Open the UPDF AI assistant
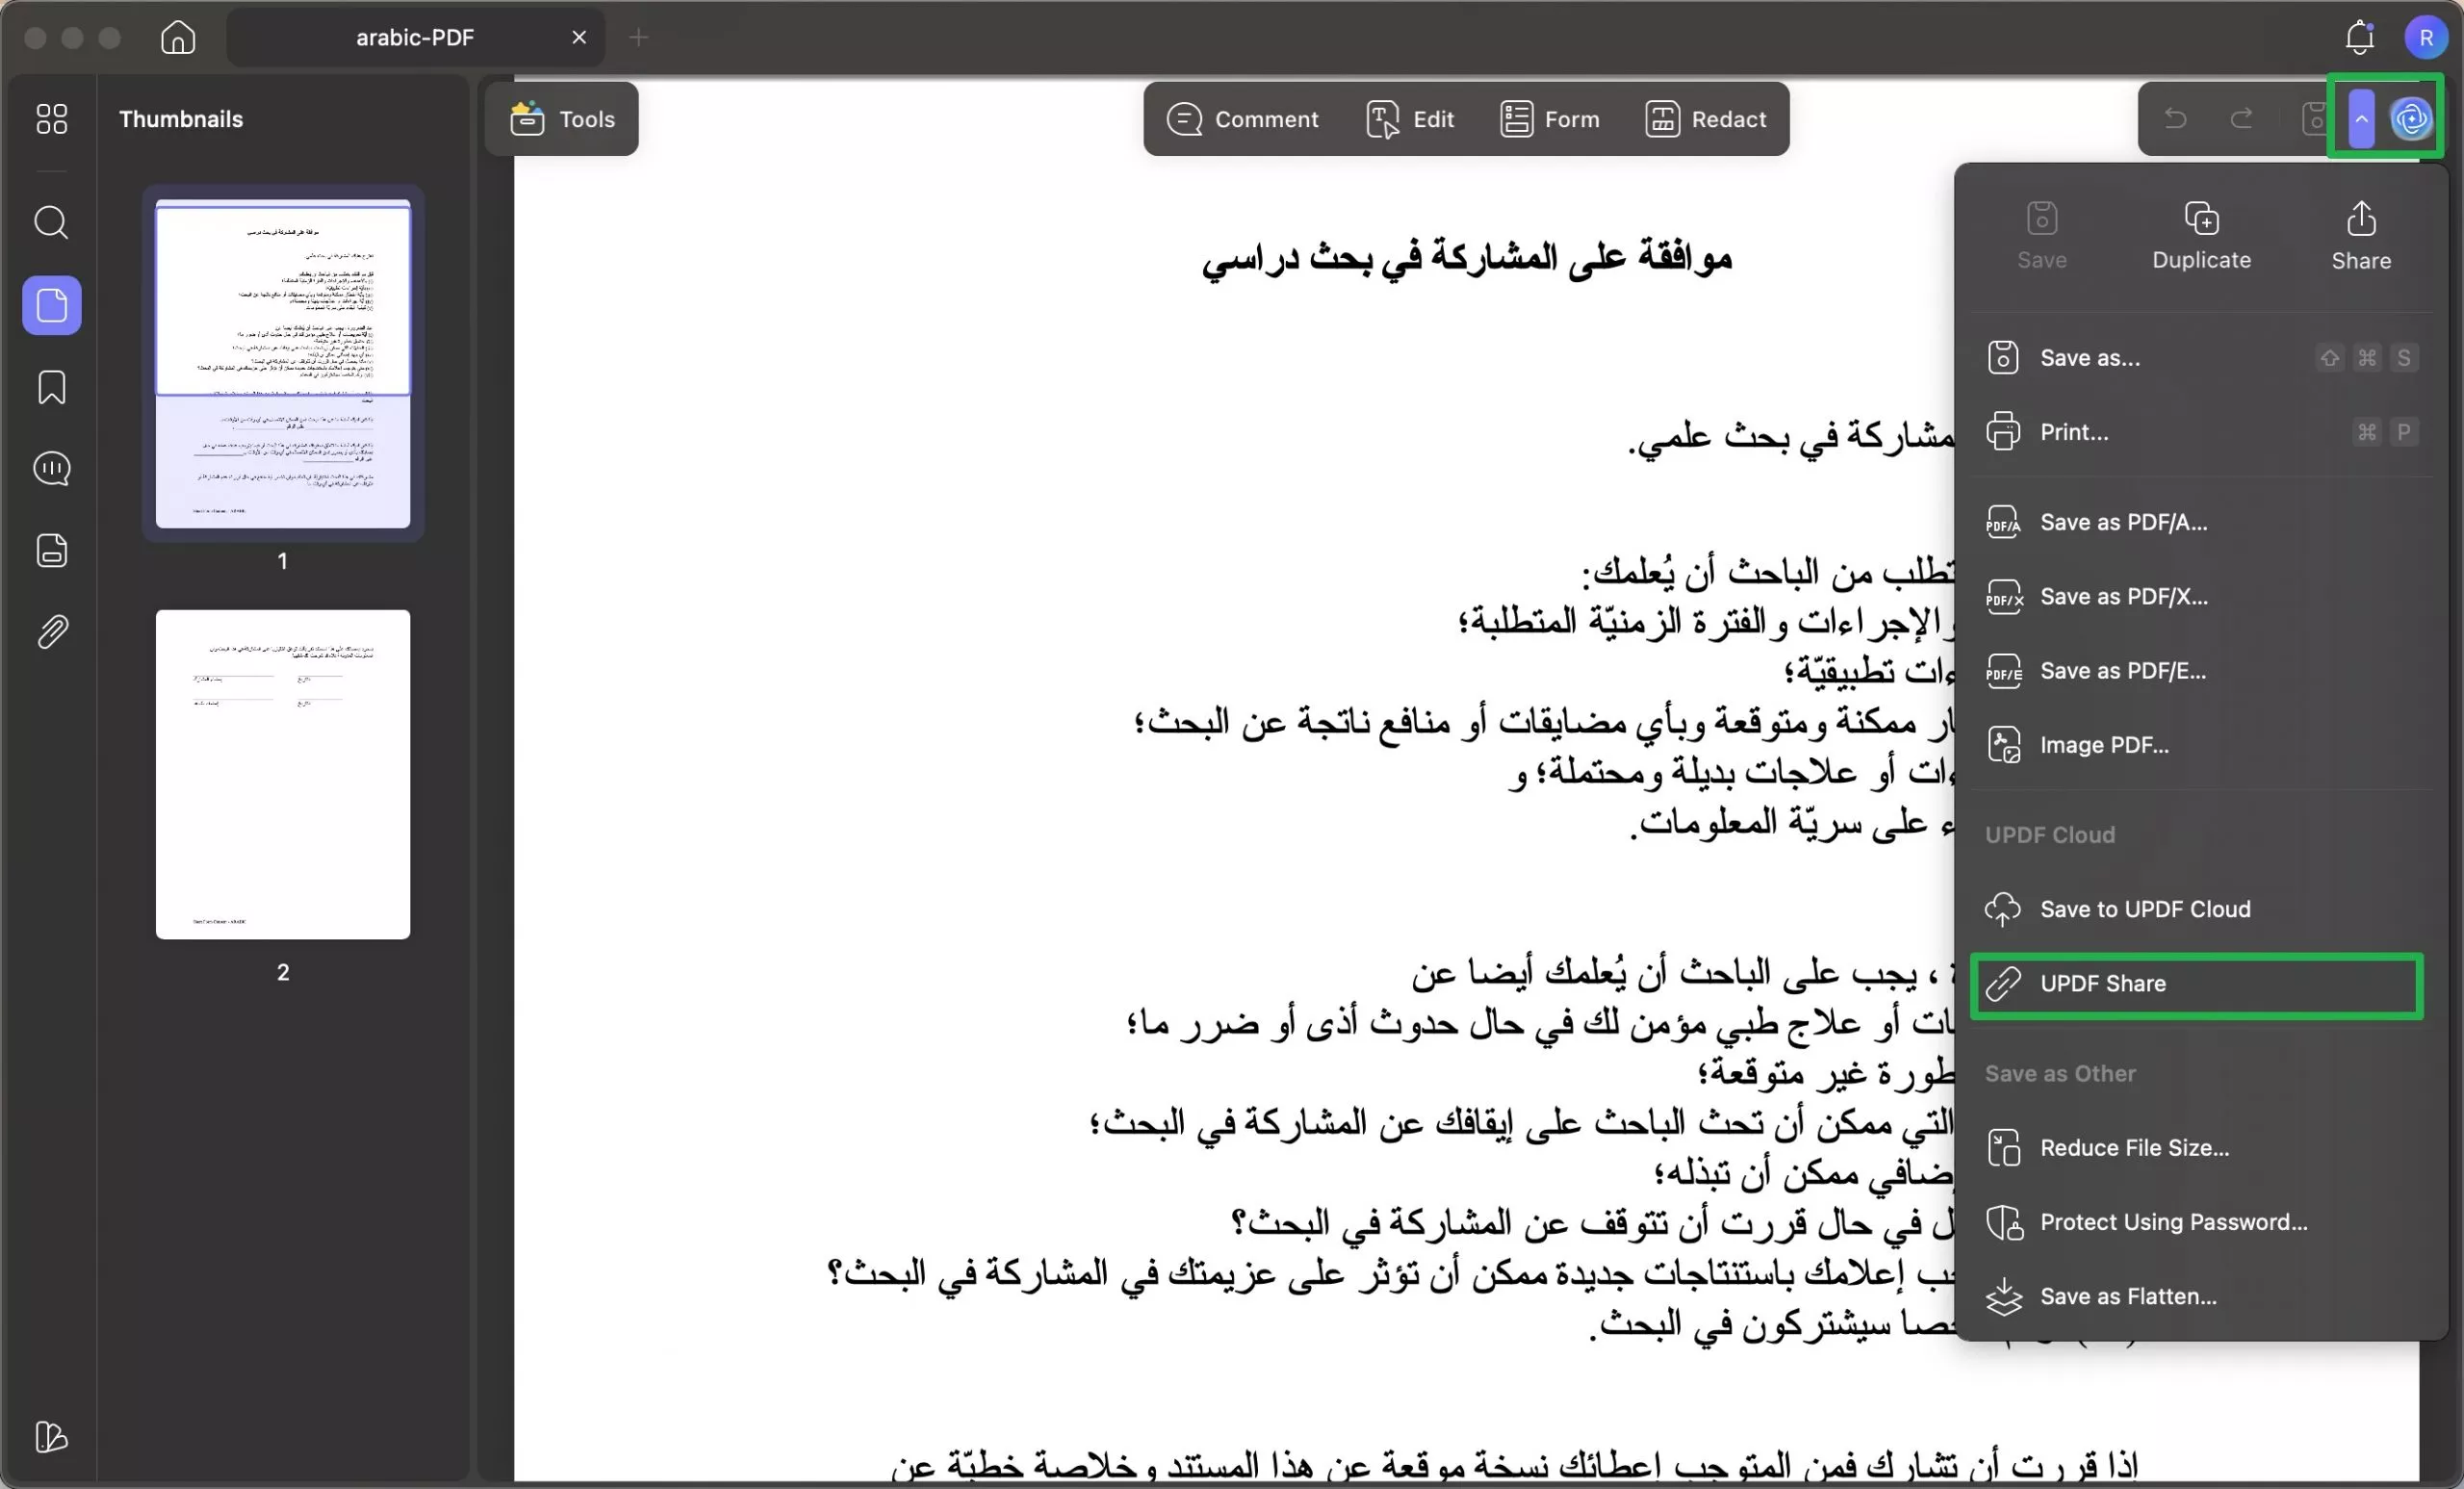The width and height of the screenshot is (2464, 1489). tap(2412, 118)
